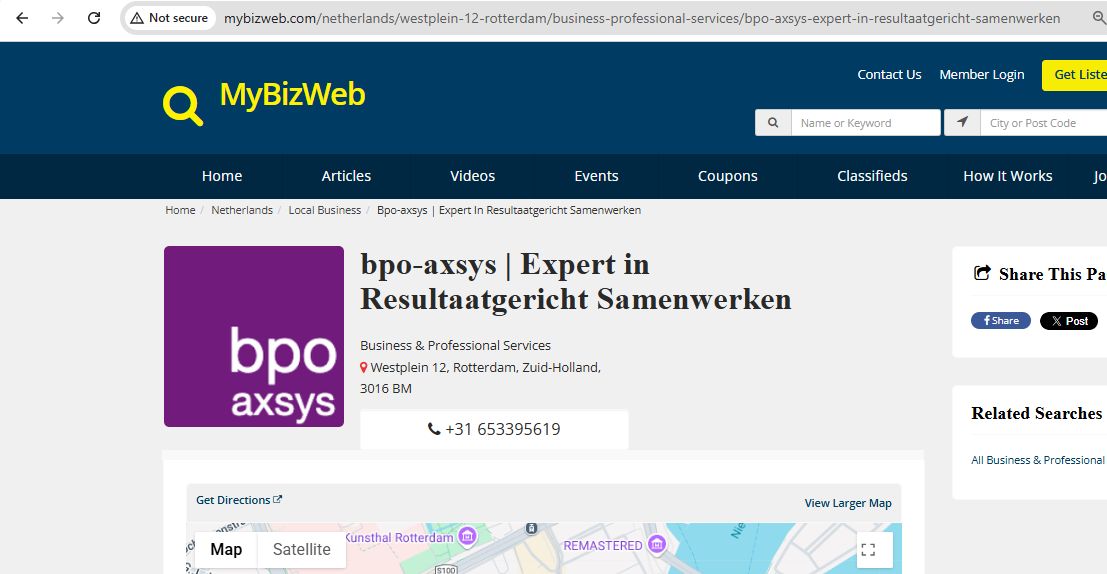Click the purple bpo axsys logo image
This screenshot has height=574, width=1107.
pyautogui.click(x=254, y=336)
